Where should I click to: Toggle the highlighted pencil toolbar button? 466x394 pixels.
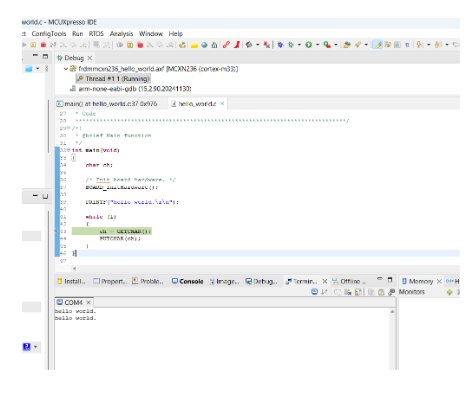pyautogui.click(x=377, y=45)
